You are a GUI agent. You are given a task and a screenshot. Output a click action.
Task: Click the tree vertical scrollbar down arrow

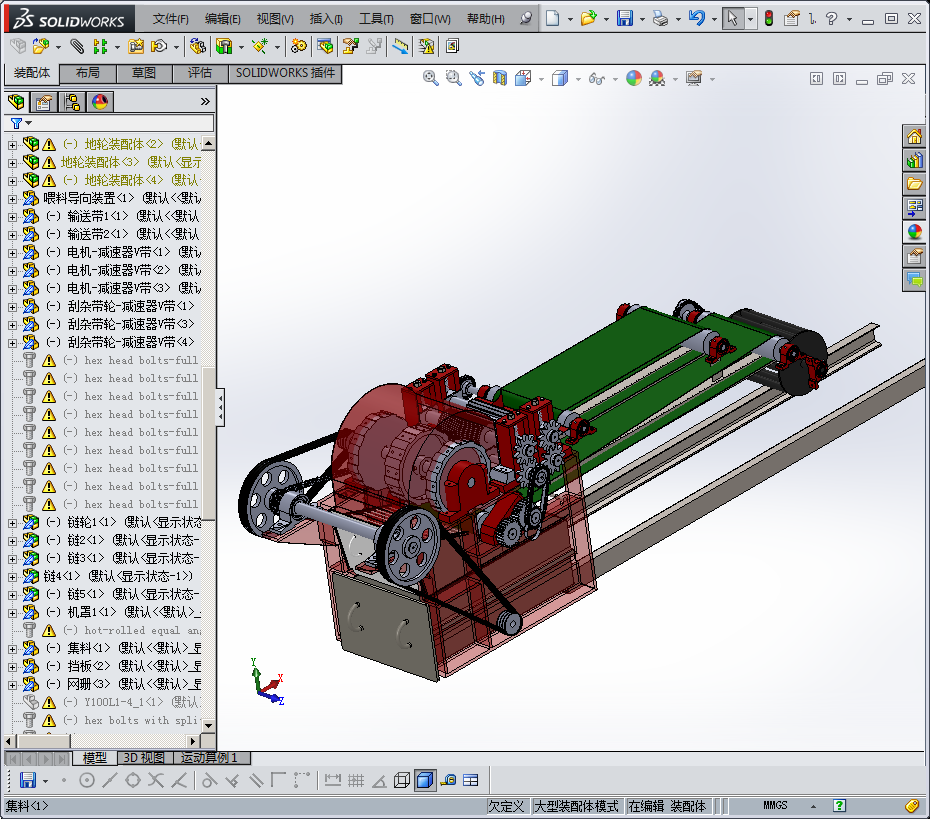tap(208, 725)
